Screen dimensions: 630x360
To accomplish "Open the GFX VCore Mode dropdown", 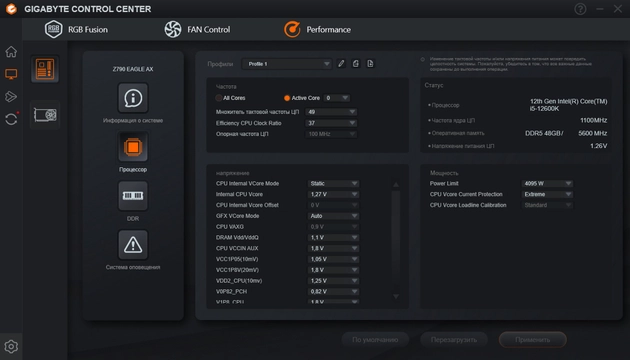I will [333, 216].
